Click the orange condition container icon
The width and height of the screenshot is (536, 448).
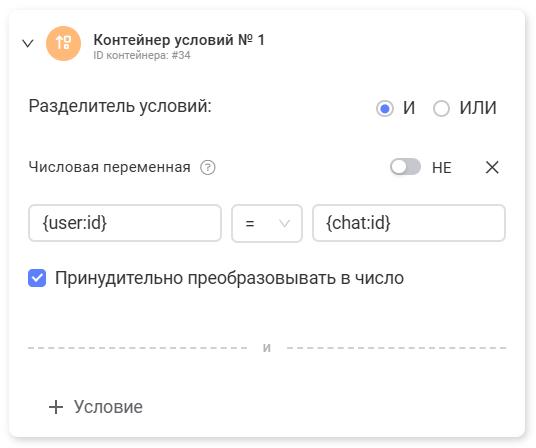64,43
